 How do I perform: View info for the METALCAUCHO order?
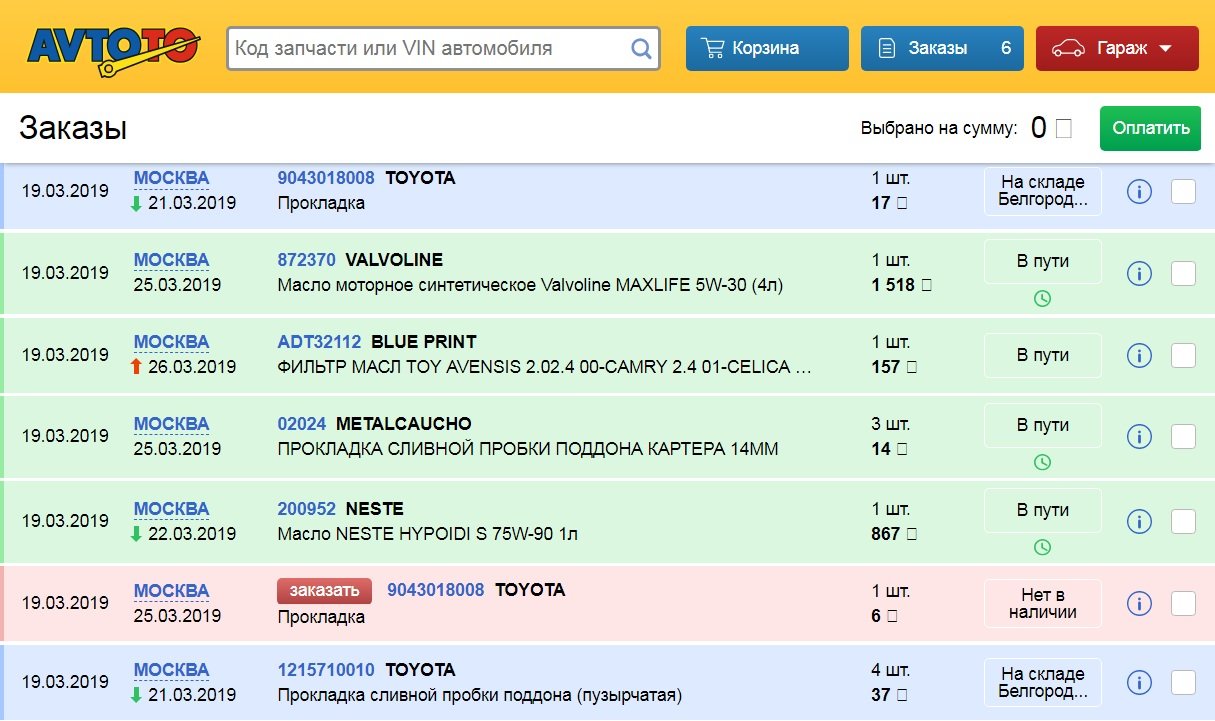pos(1139,437)
